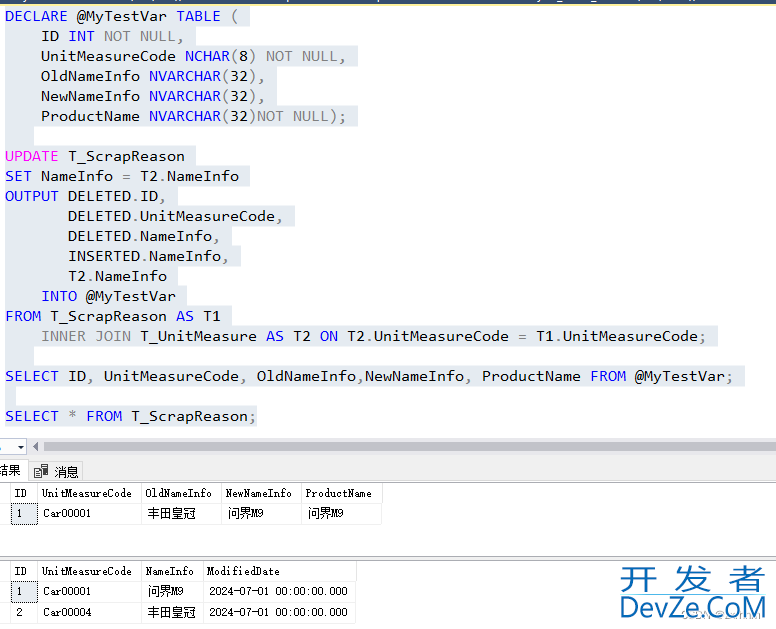The width and height of the screenshot is (776, 629).
Task: Click SELECT * FROM T_ScrapReason line
Action: click(x=130, y=417)
